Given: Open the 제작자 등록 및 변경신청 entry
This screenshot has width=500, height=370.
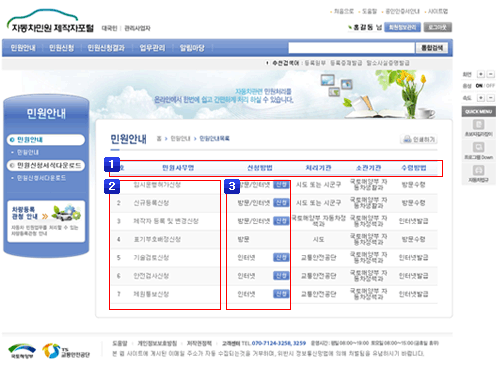Looking at the screenshot, I should click(166, 221).
